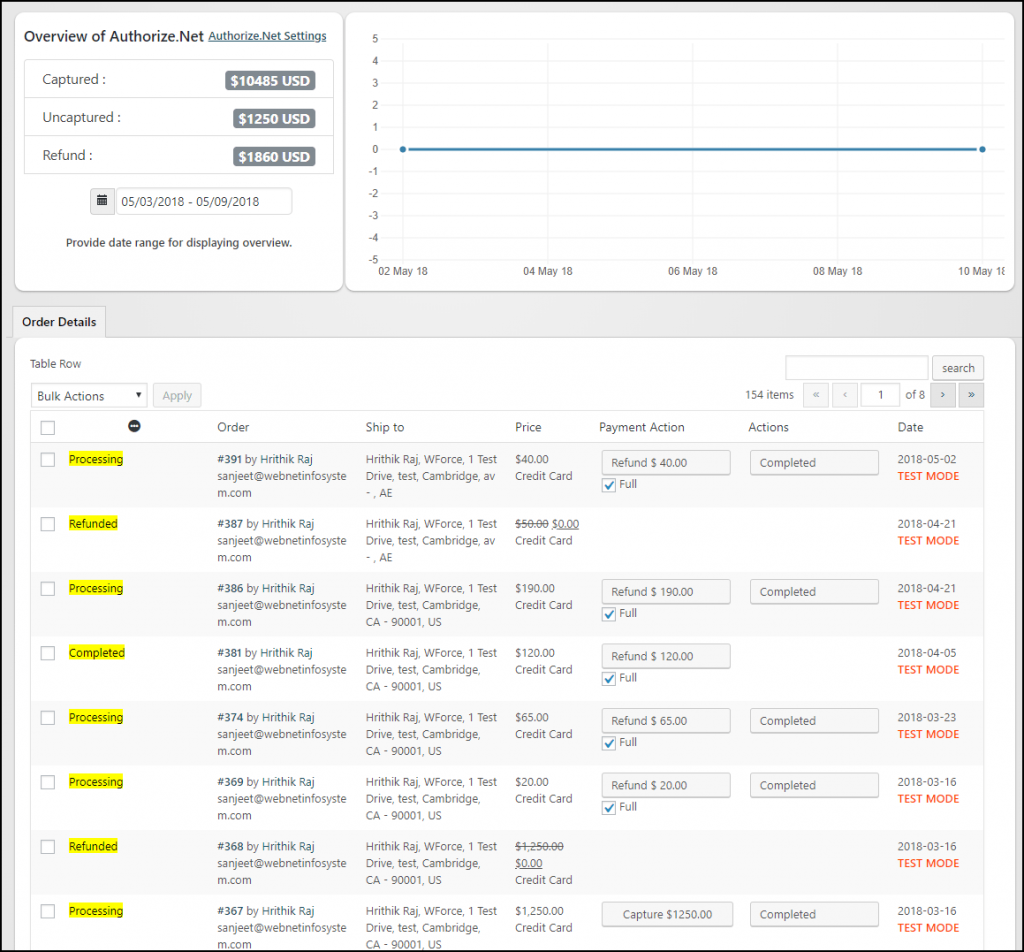The height and width of the screenshot is (952, 1024).
Task: Open order #368 by Hrithik Raj
Action: tap(266, 846)
